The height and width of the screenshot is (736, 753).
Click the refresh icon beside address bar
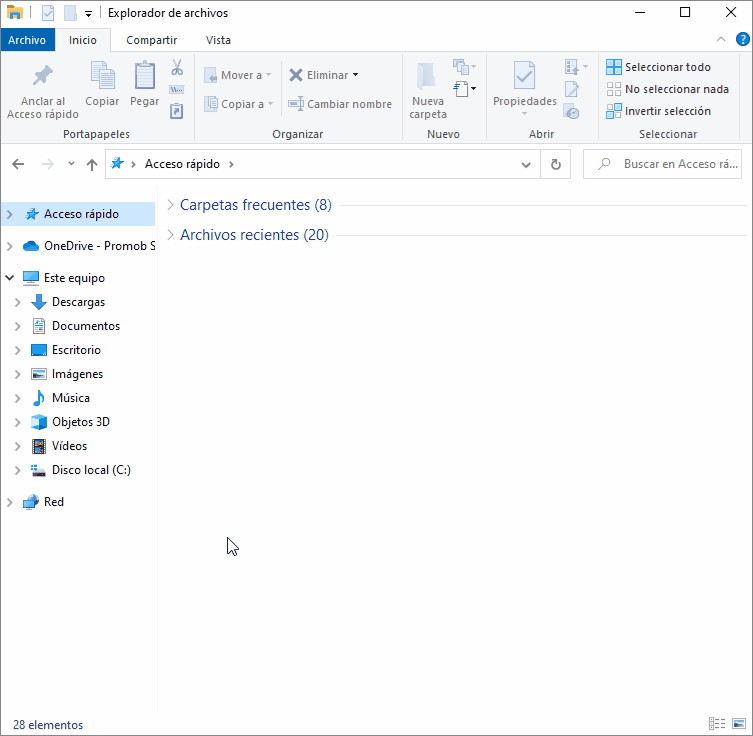[x=556, y=164]
